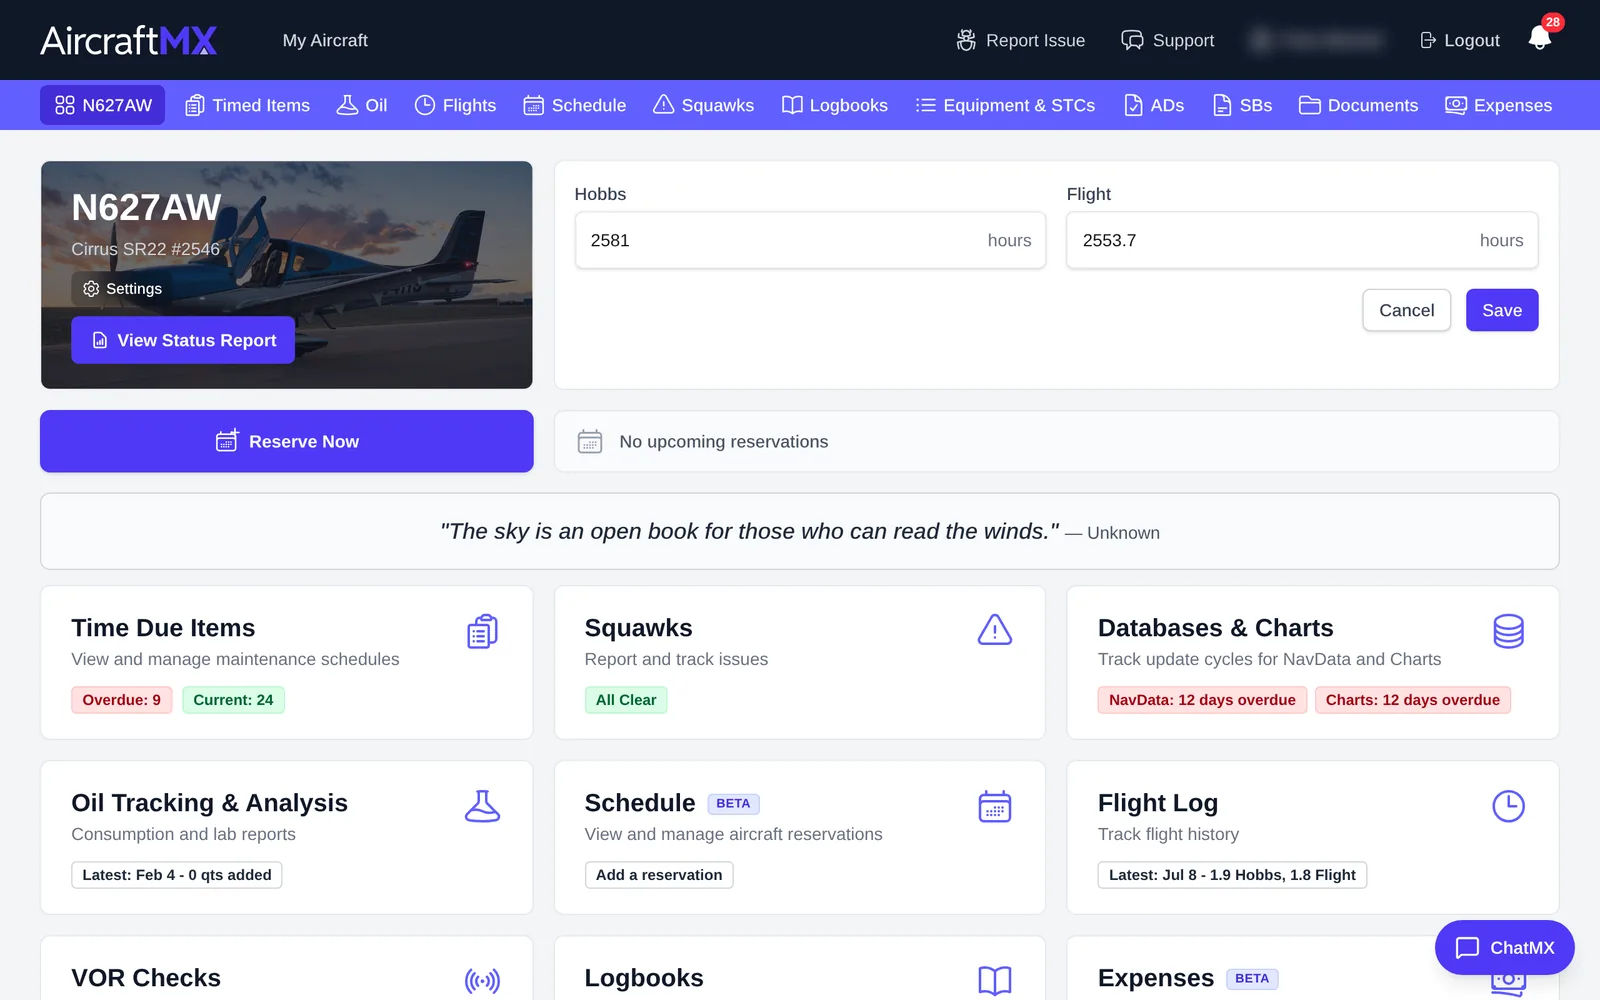This screenshot has height=1000, width=1600.
Task: Click the Reserve Now button
Action: (x=287, y=441)
